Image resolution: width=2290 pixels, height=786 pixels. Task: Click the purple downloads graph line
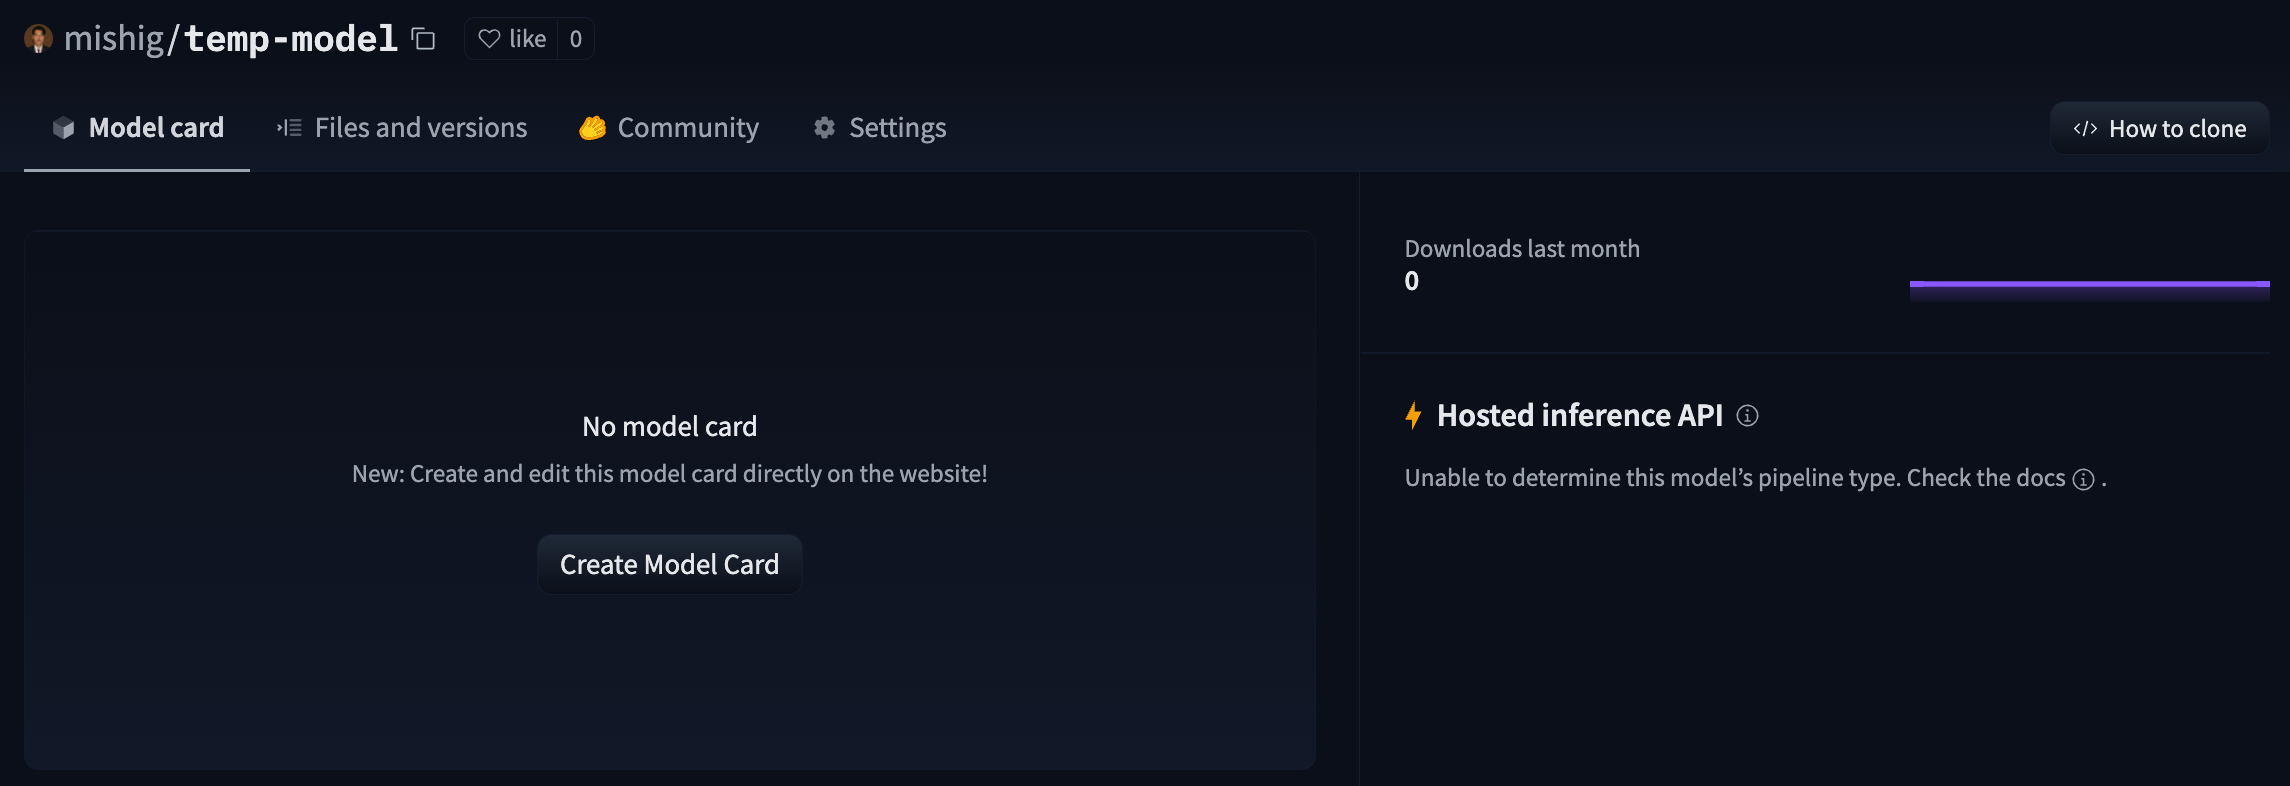[2089, 285]
